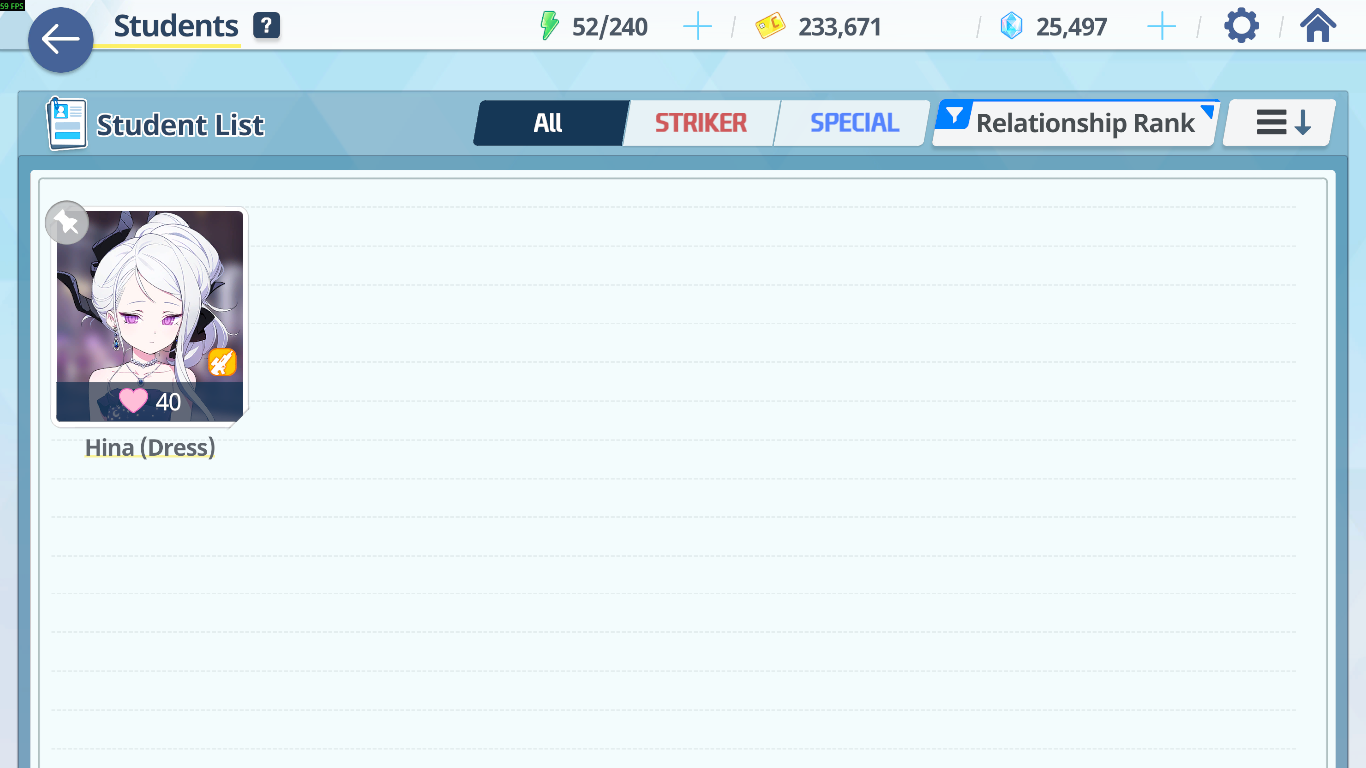Open the Students help question mark
Viewport: 1366px width, 768px height.
click(266, 26)
